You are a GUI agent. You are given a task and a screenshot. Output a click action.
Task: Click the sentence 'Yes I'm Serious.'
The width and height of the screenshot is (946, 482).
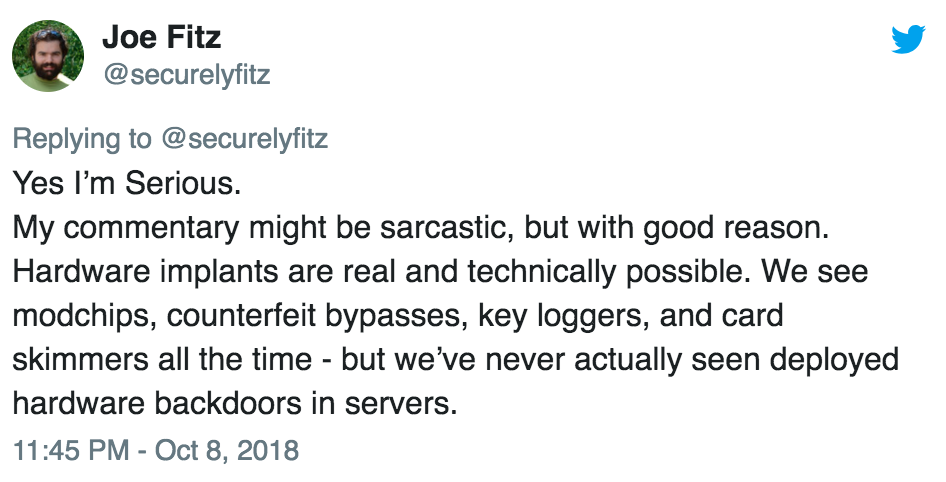[127, 183]
